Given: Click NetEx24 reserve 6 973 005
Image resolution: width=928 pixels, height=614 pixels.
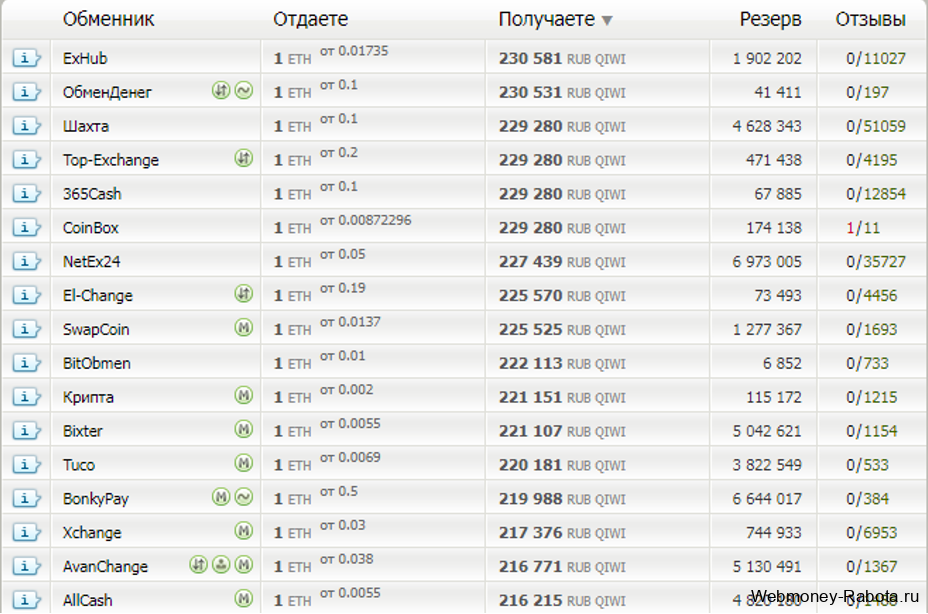Looking at the screenshot, I should [x=767, y=261].
